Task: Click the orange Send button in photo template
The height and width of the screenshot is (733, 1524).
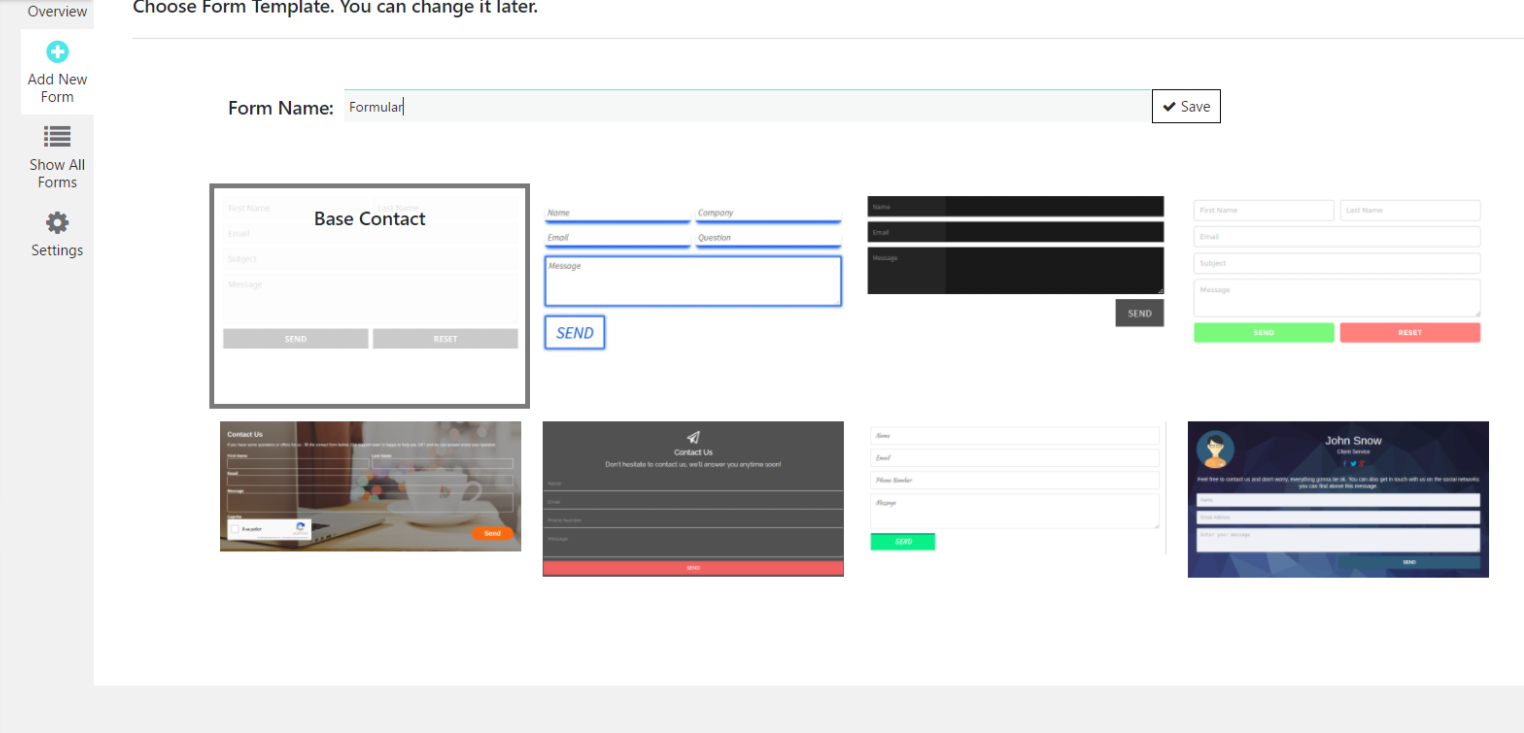Action: click(x=492, y=534)
